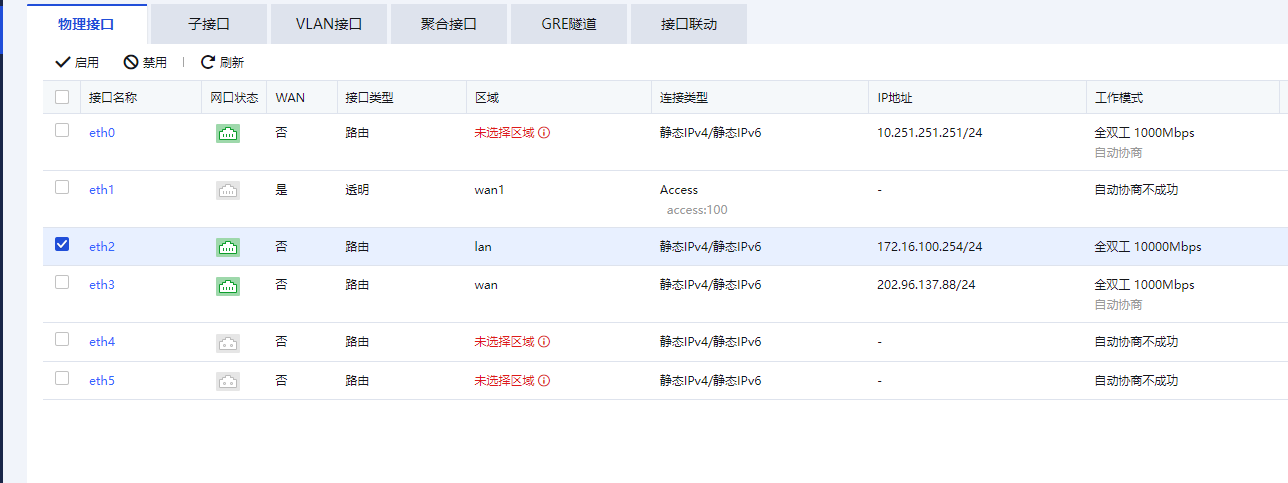Image resolution: width=1288 pixels, height=483 pixels.
Task: Open the VLAN接口 tab
Action: (328, 24)
